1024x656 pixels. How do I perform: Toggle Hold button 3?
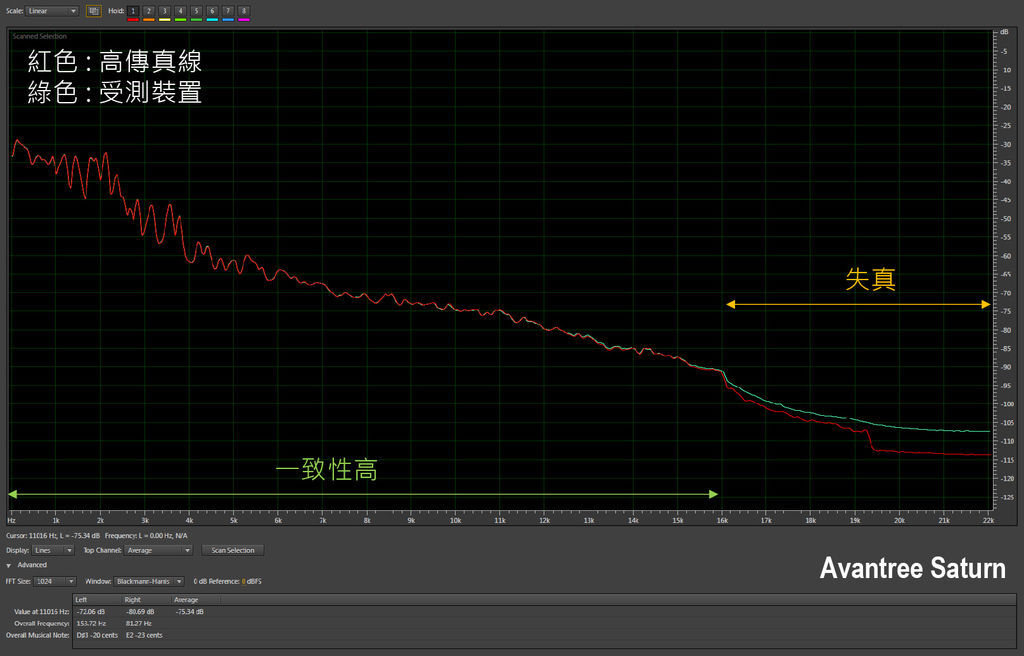165,11
